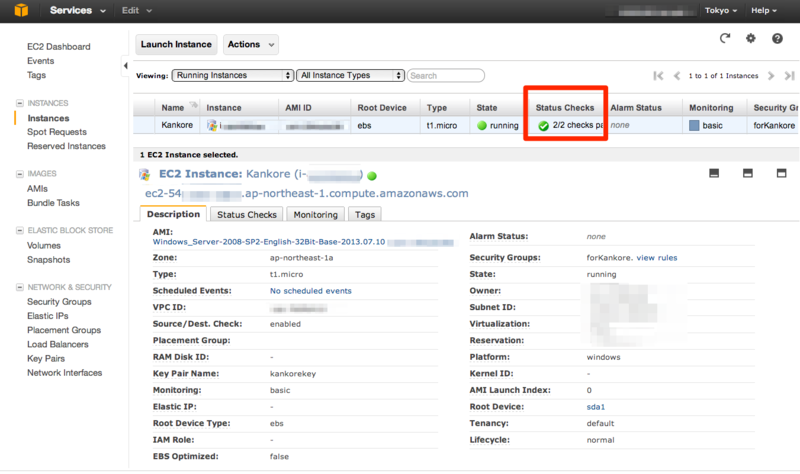Go to next page of instances

point(771,76)
